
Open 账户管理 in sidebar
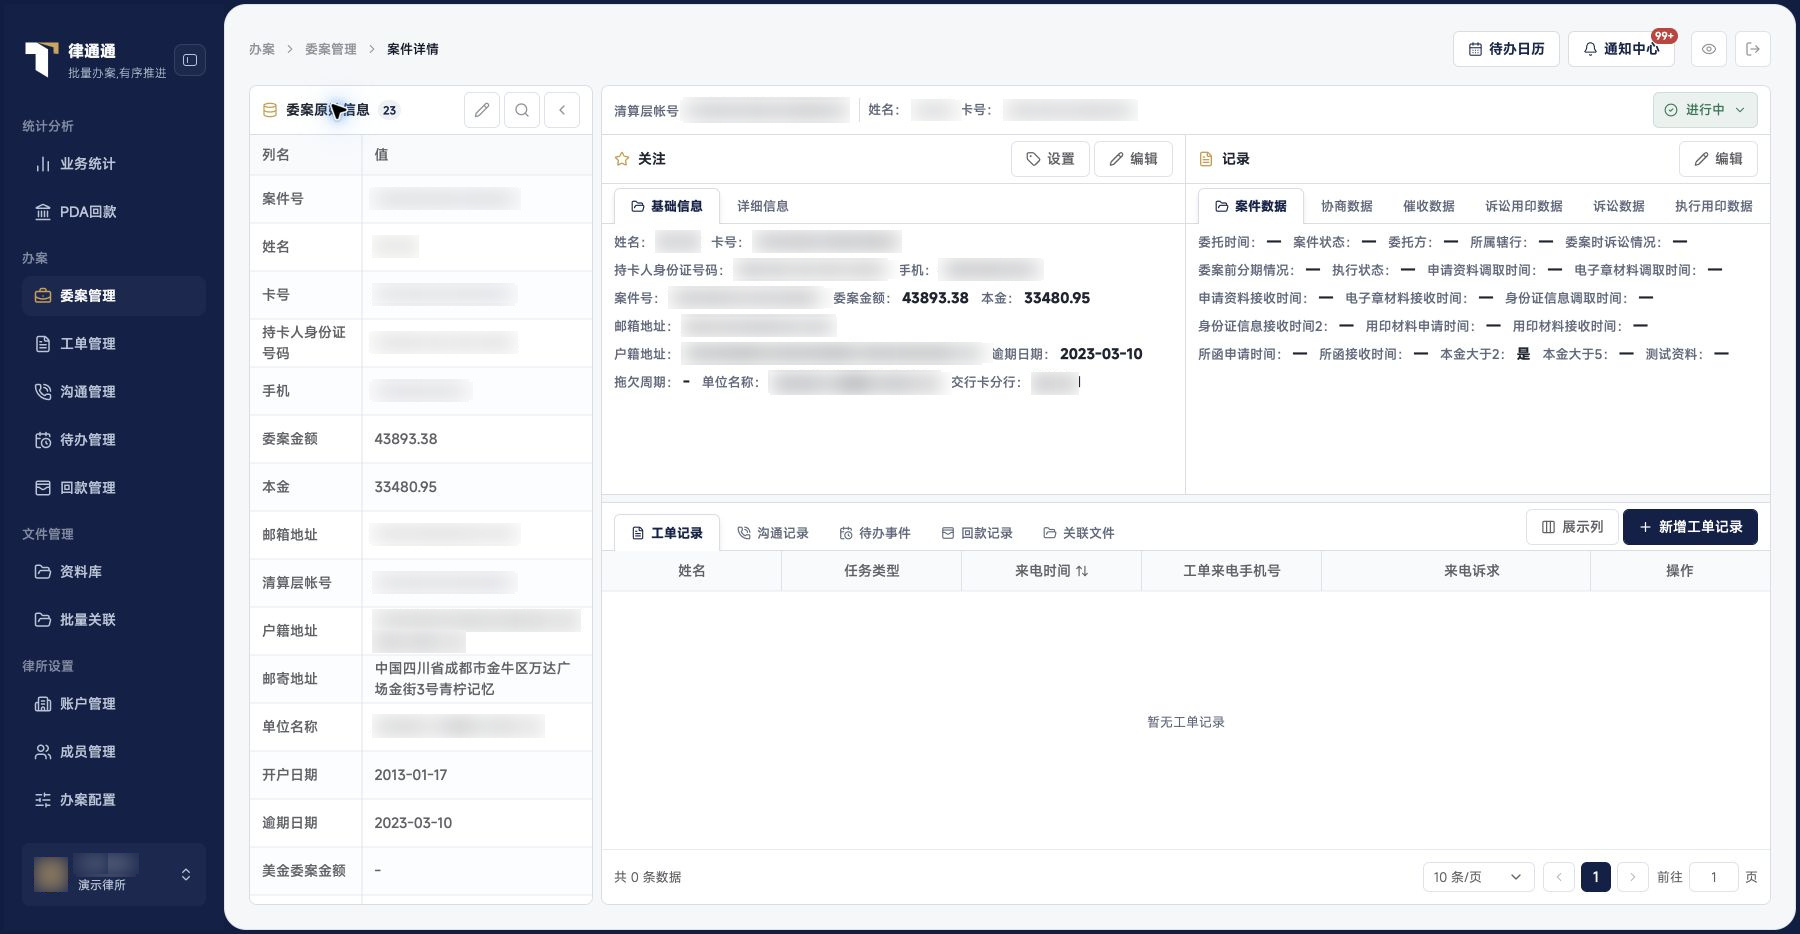pyautogui.click(x=113, y=704)
